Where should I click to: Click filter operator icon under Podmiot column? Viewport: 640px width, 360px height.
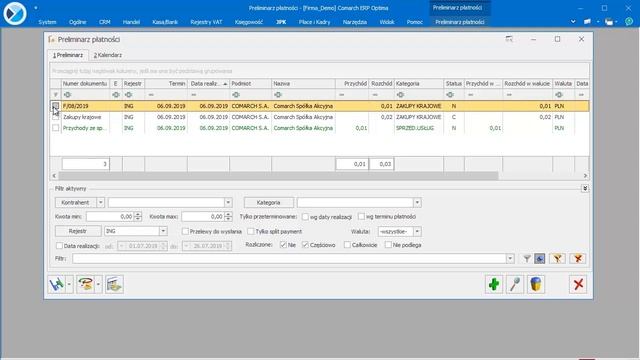pos(236,95)
